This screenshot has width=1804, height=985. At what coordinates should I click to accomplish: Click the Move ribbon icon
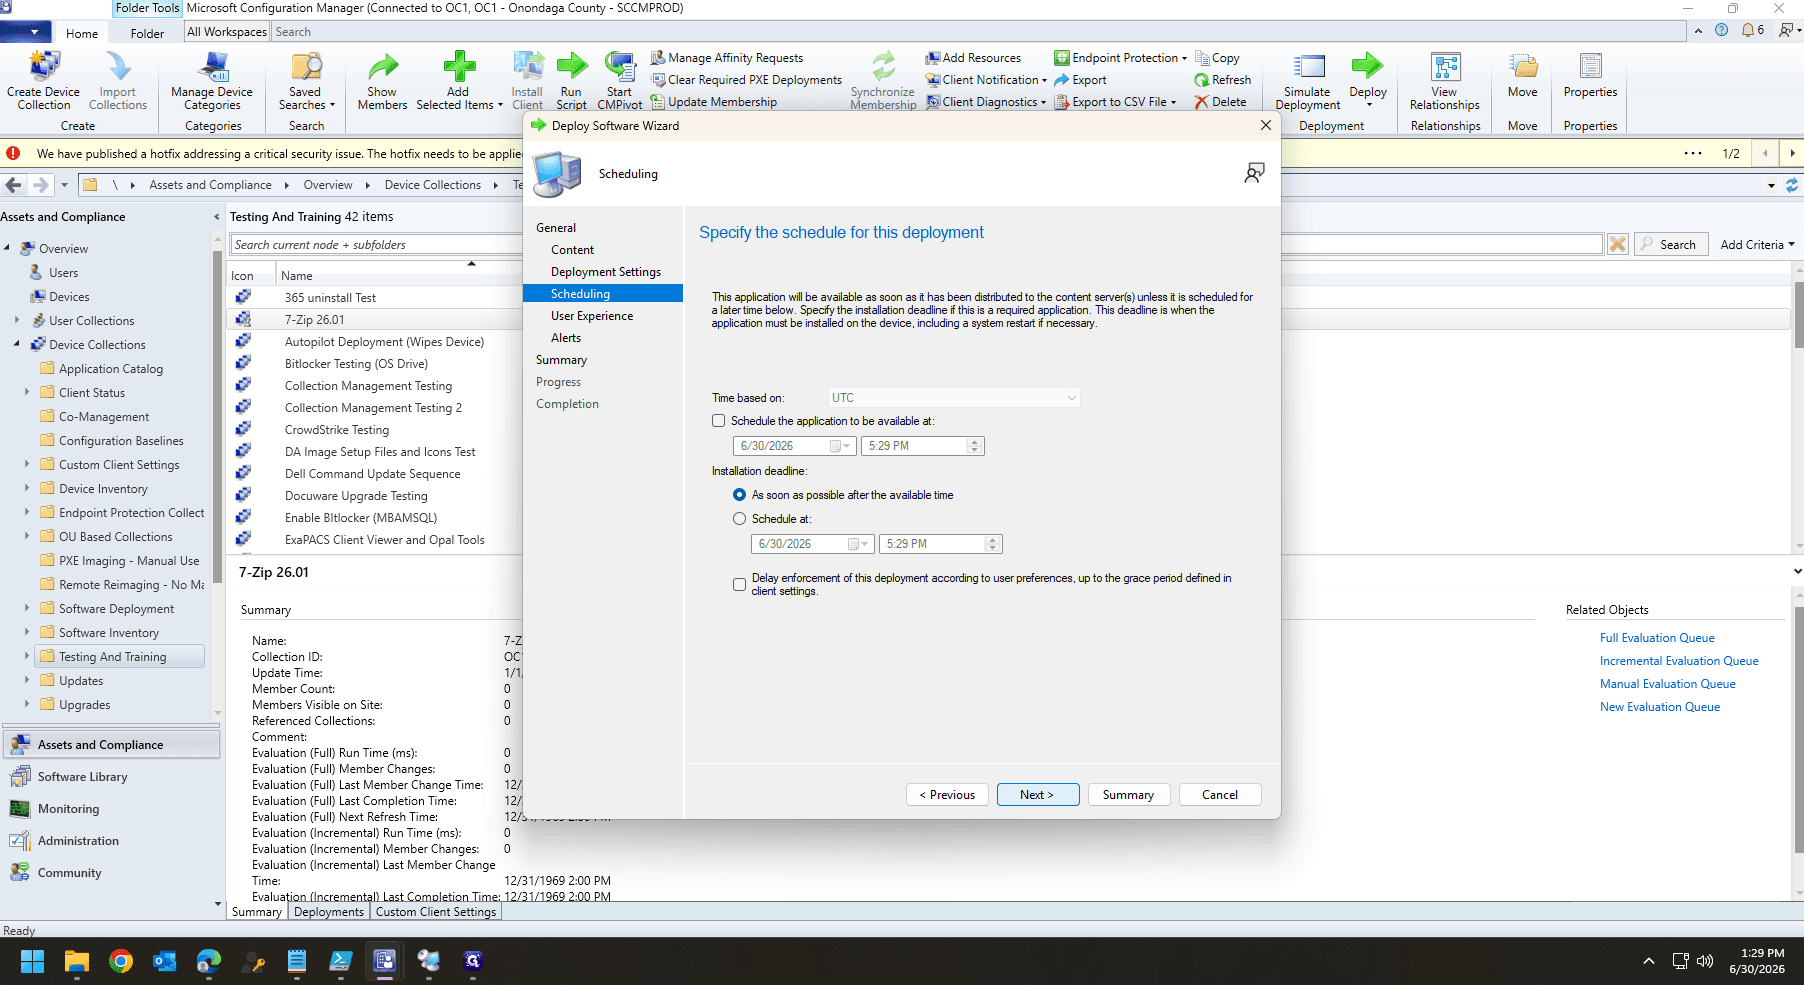[x=1523, y=76]
